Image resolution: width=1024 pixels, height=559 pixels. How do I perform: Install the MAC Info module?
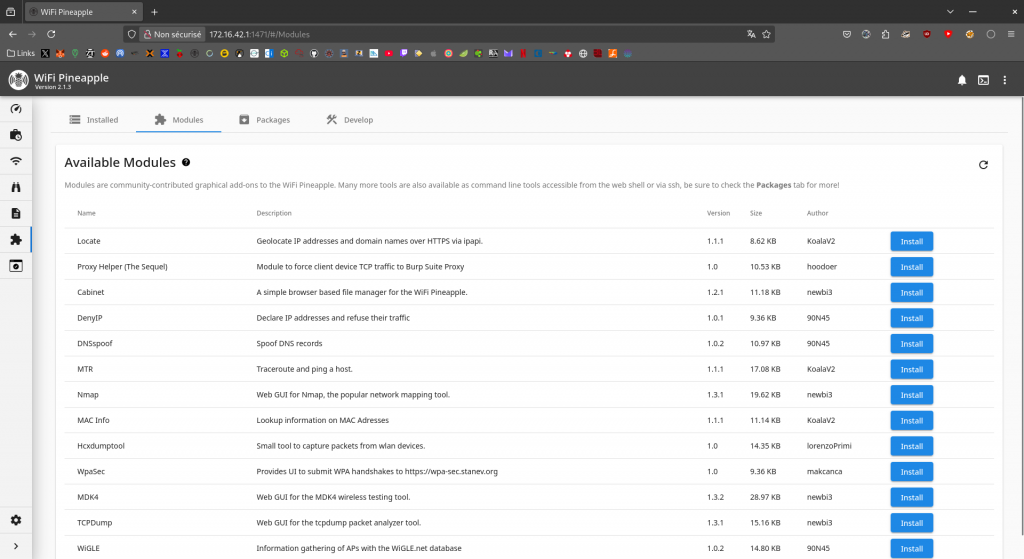(x=912, y=421)
